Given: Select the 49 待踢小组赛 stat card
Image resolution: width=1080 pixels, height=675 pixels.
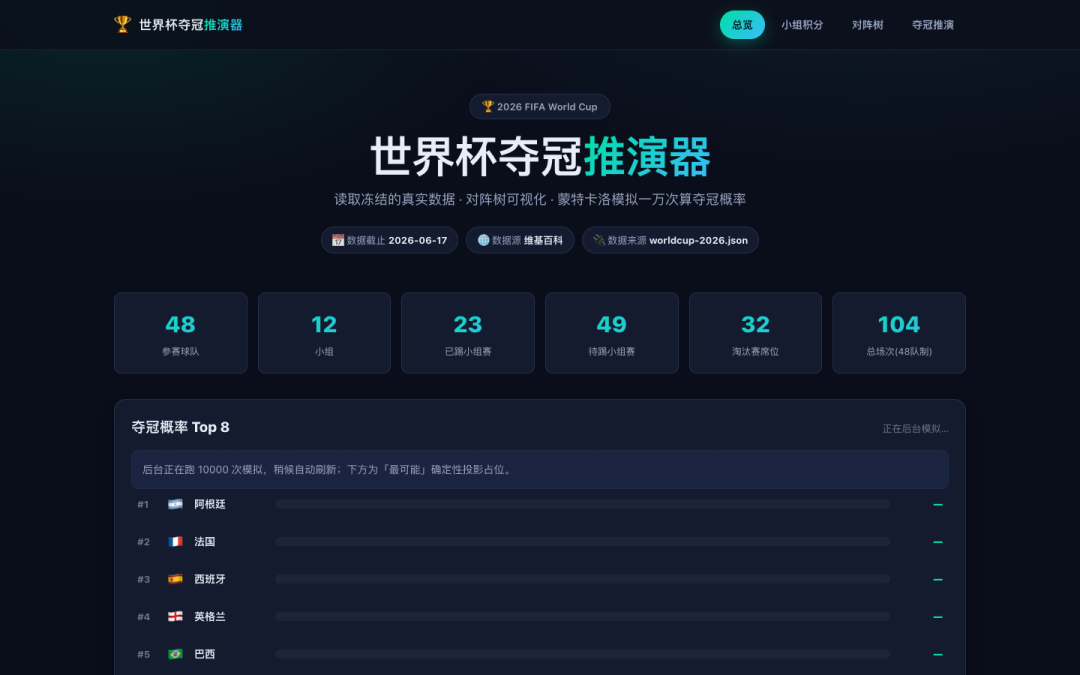Looking at the screenshot, I should (612, 333).
